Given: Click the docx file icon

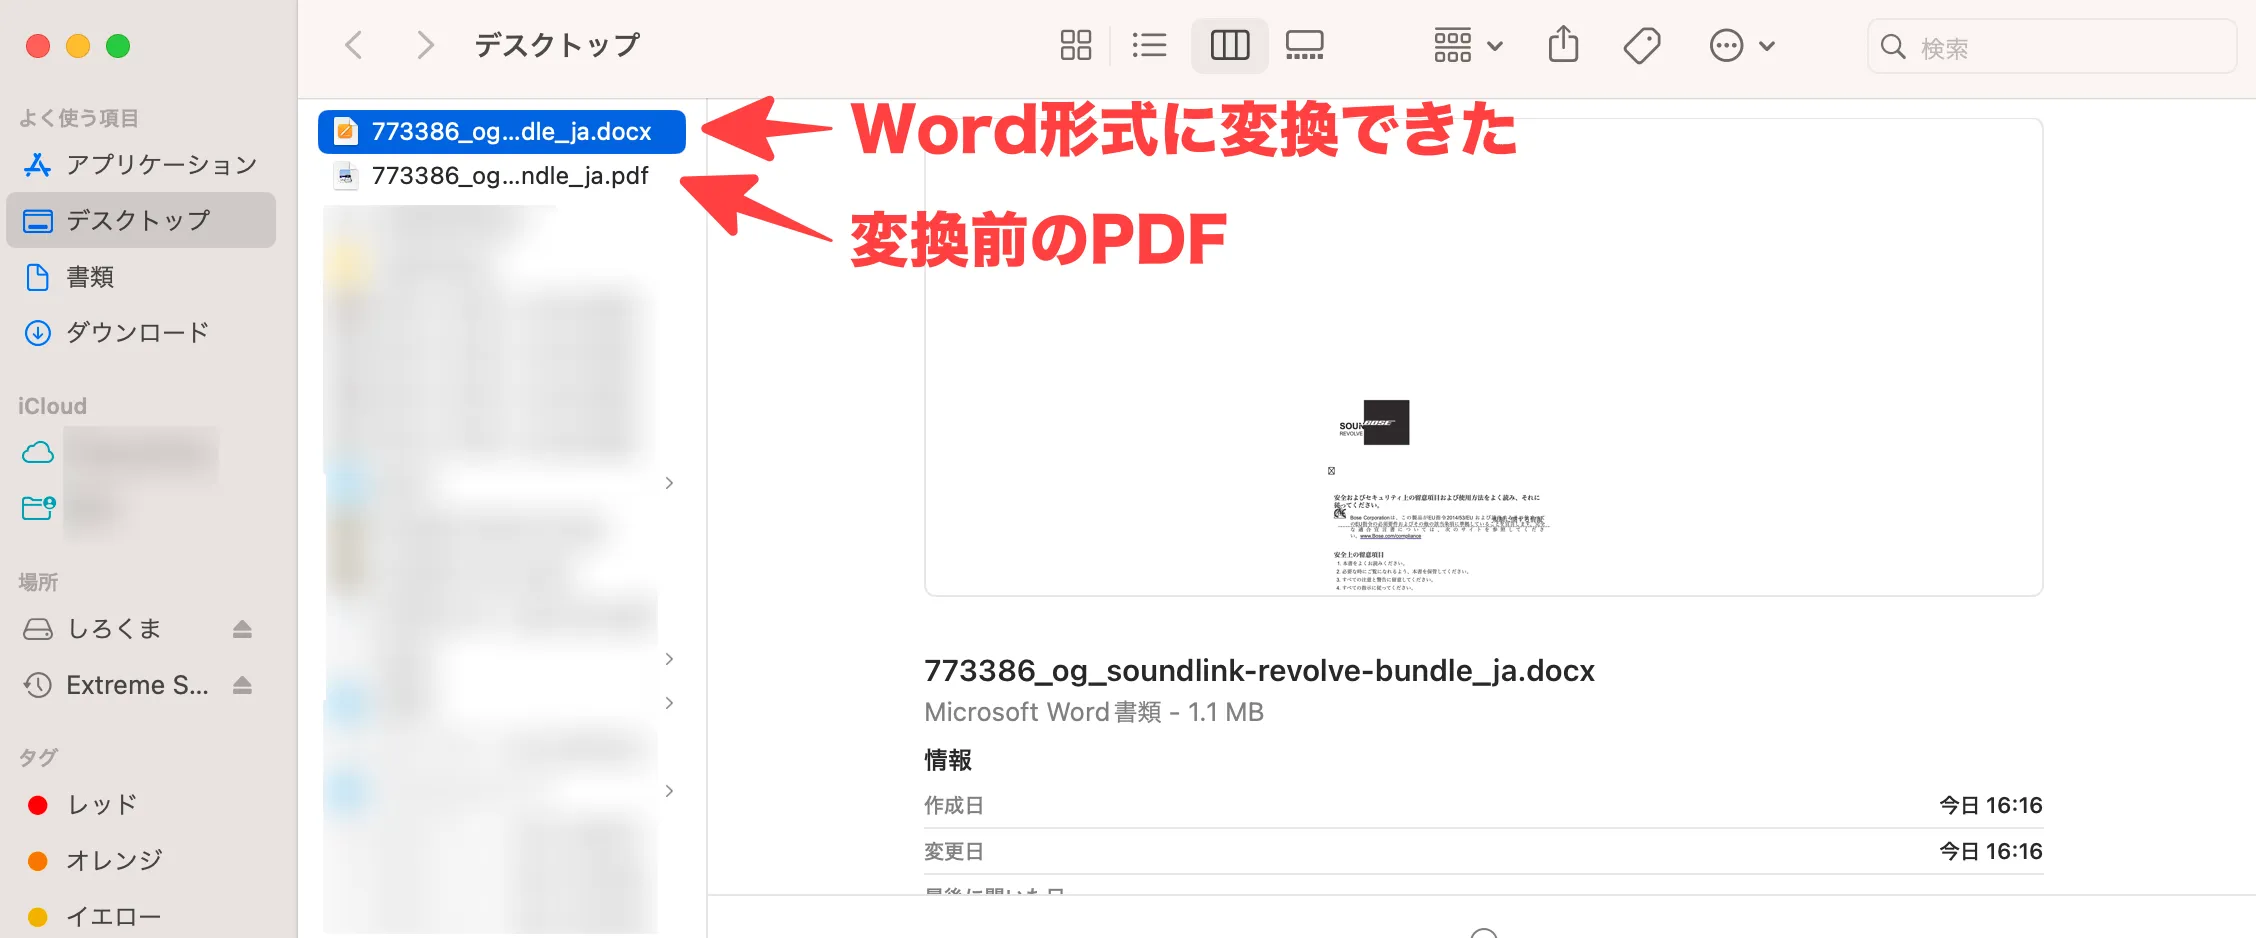Looking at the screenshot, I should pos(346,131).
